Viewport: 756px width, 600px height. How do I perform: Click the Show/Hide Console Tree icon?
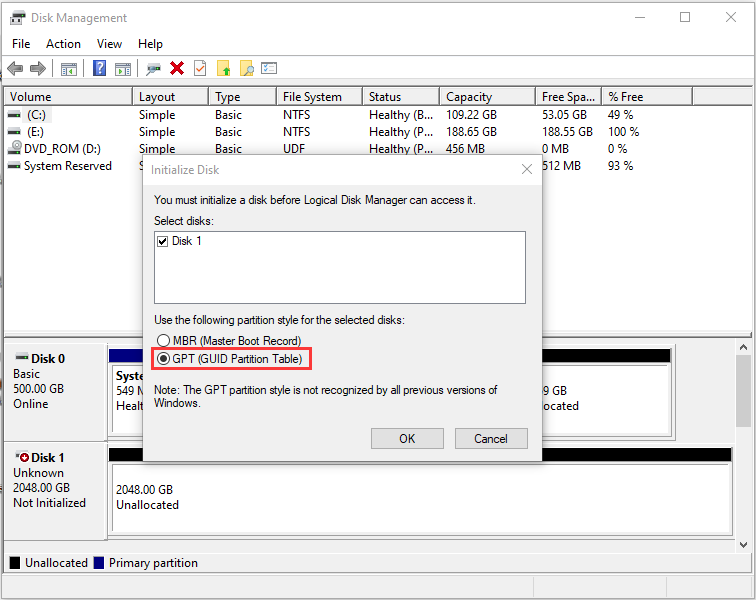click(68, 69)
